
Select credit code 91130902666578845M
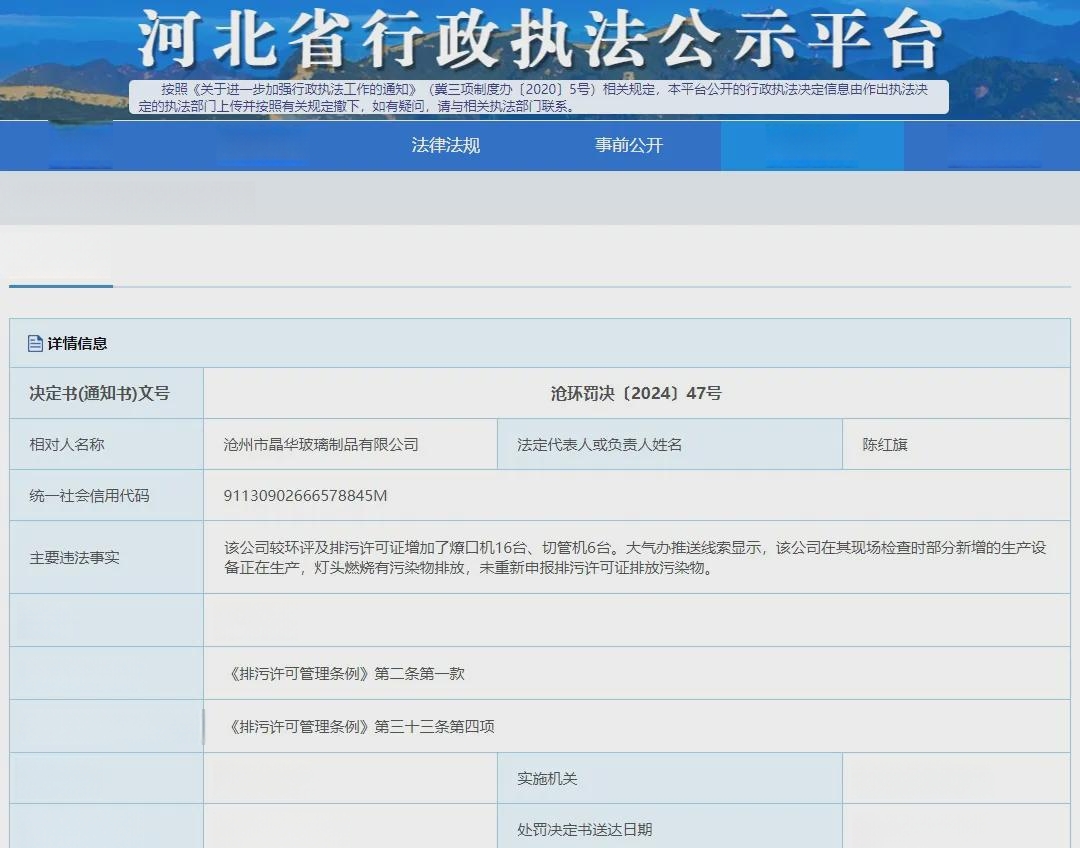(305, 496)
